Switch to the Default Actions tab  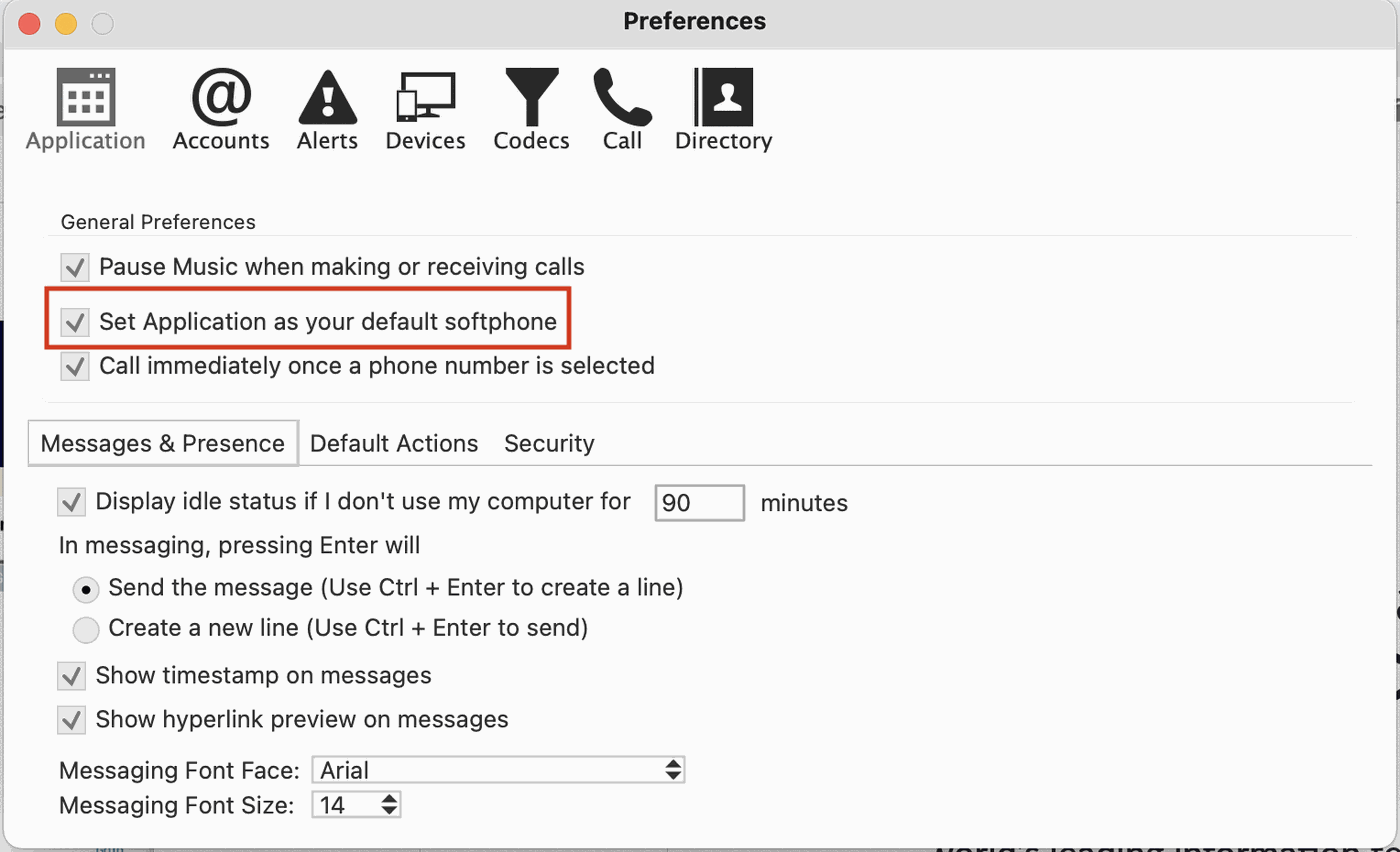394,443
